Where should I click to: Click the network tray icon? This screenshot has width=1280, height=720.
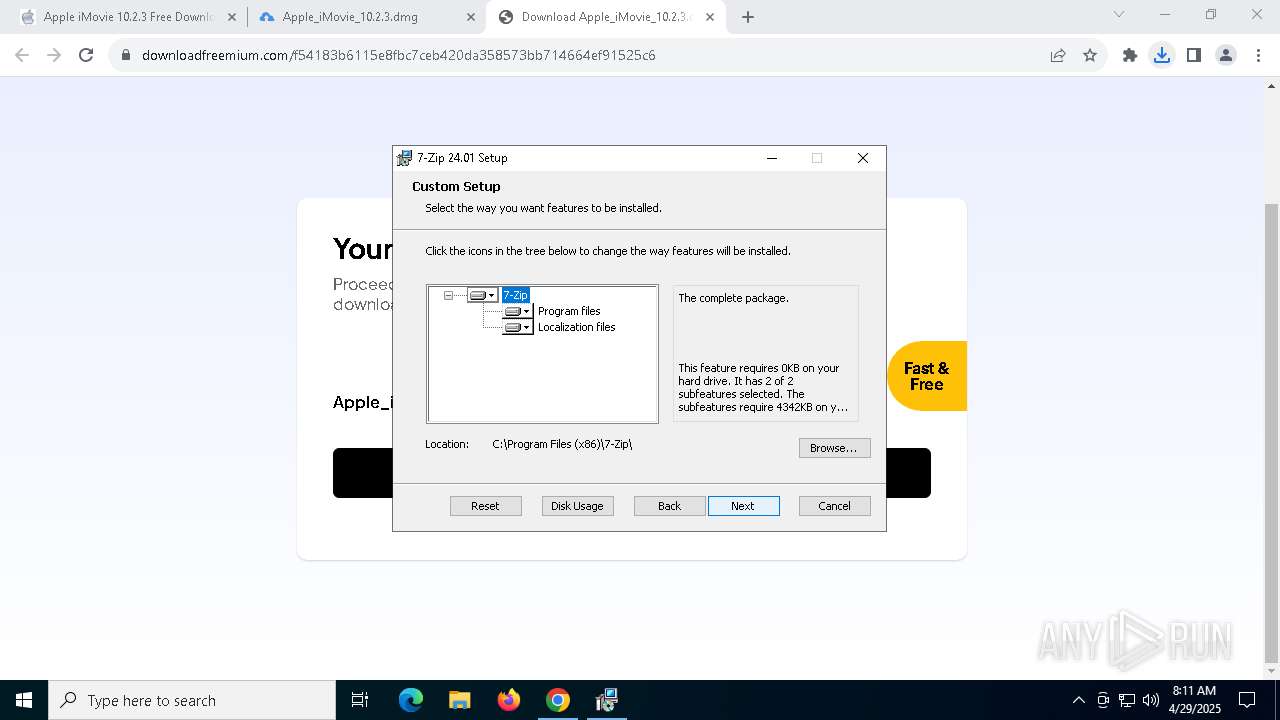tap(1127, 700)
